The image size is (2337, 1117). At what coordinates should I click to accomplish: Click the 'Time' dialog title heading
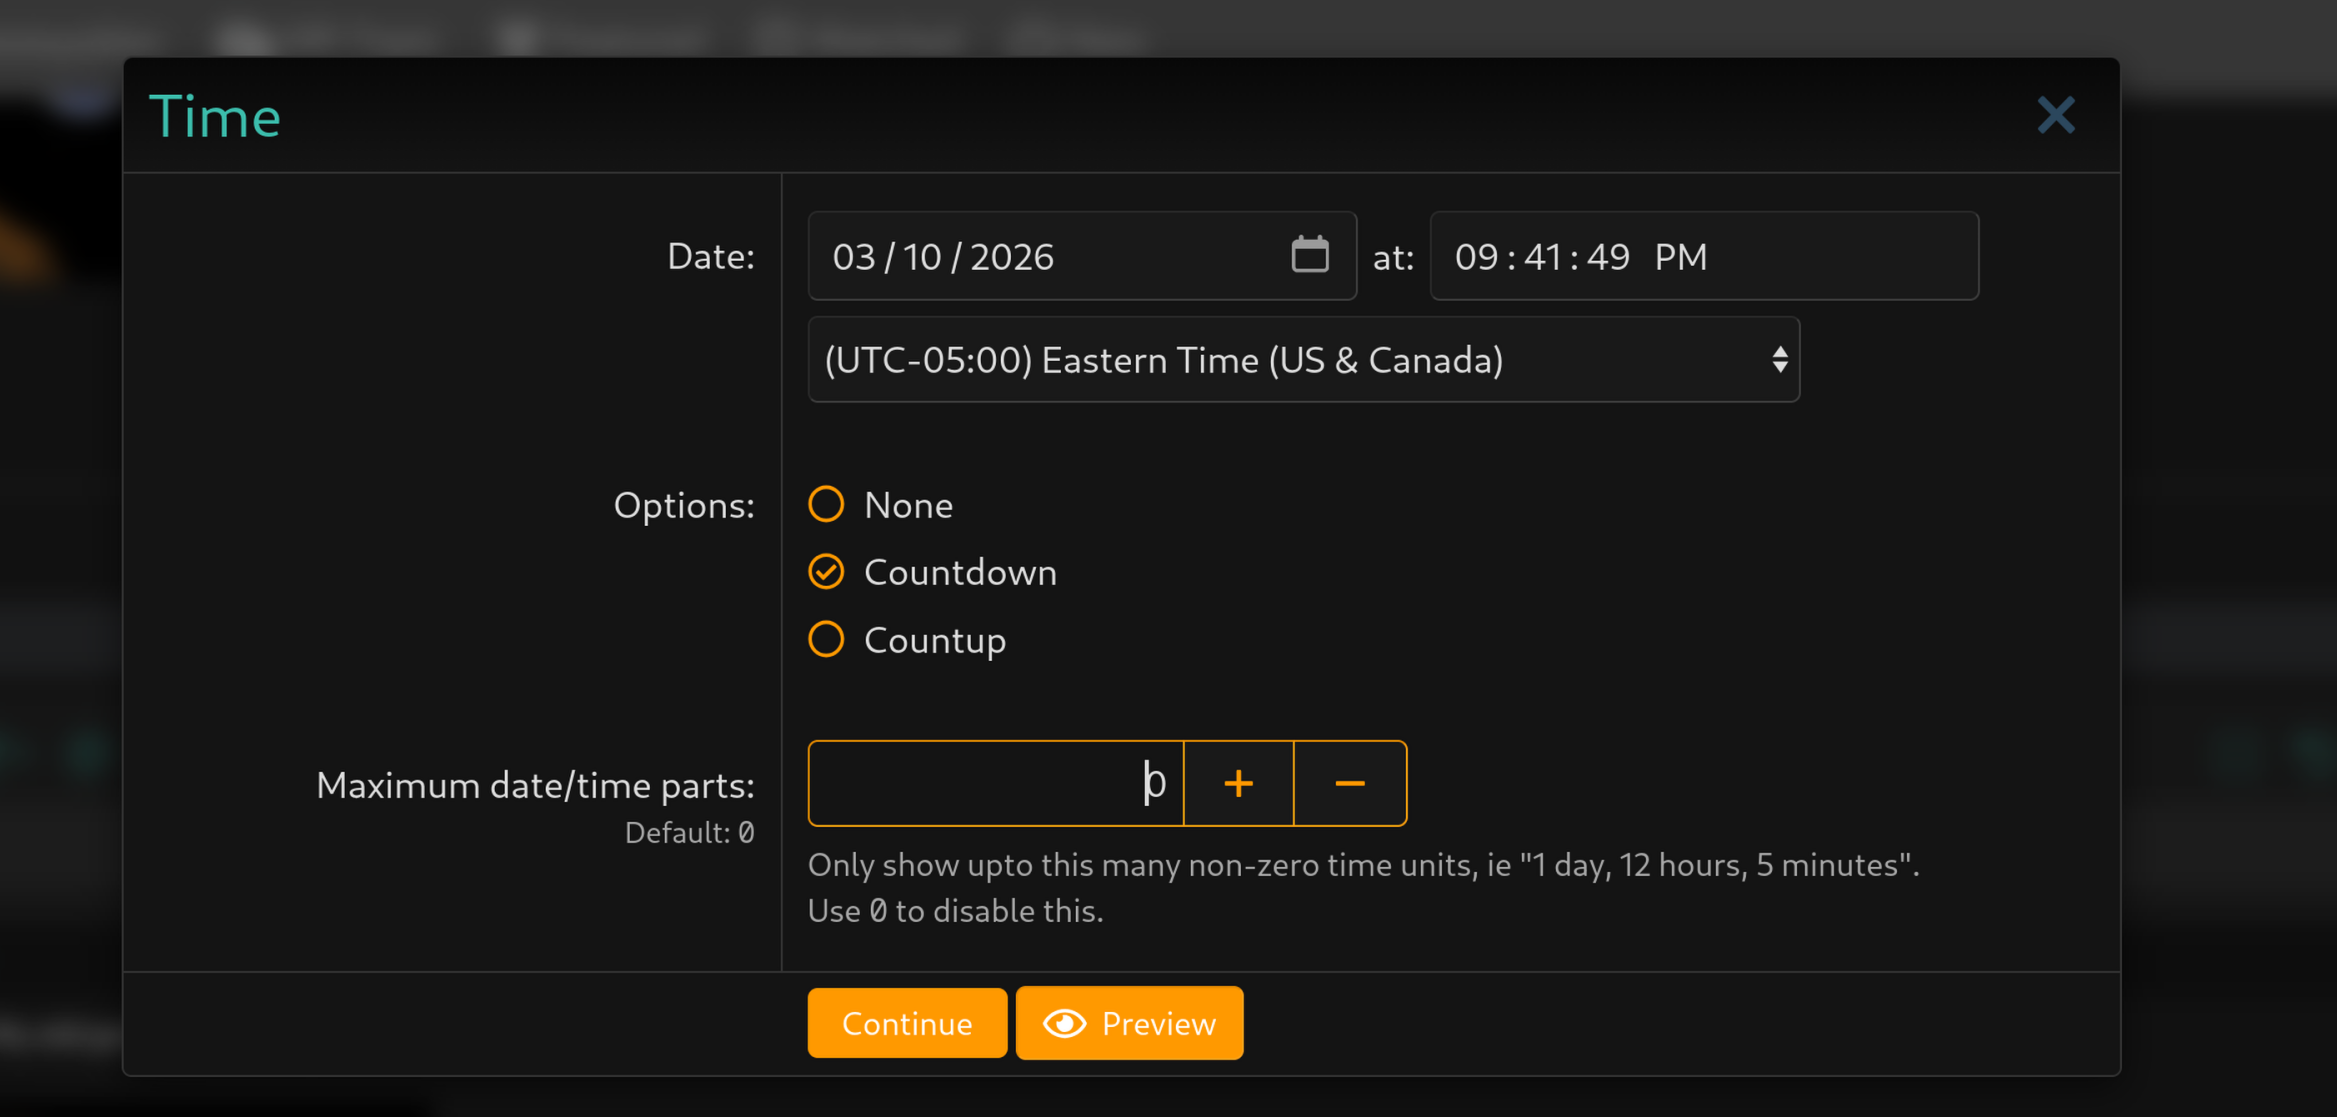(215, 117)
